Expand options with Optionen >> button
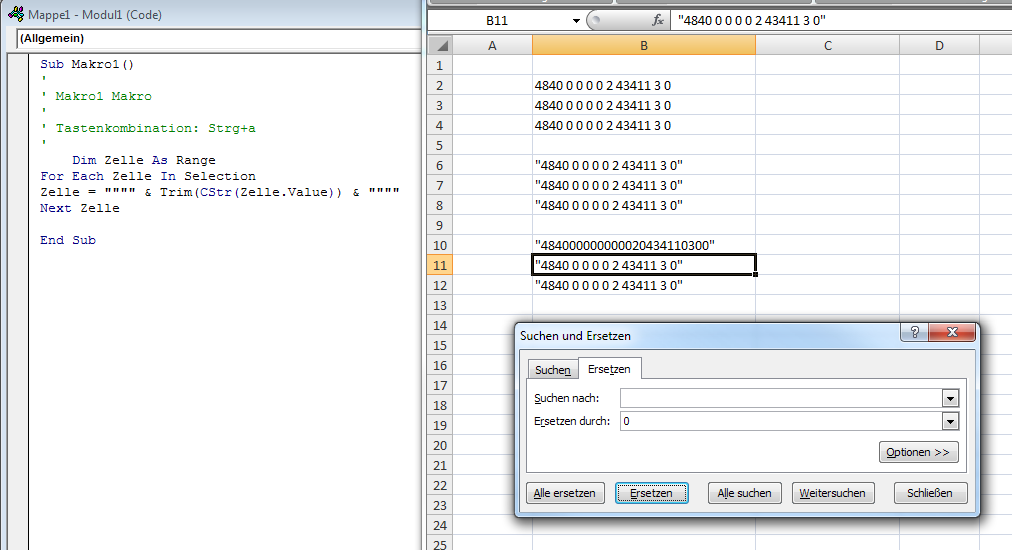Screen dimensions: 1012x550 click(918, 452)
